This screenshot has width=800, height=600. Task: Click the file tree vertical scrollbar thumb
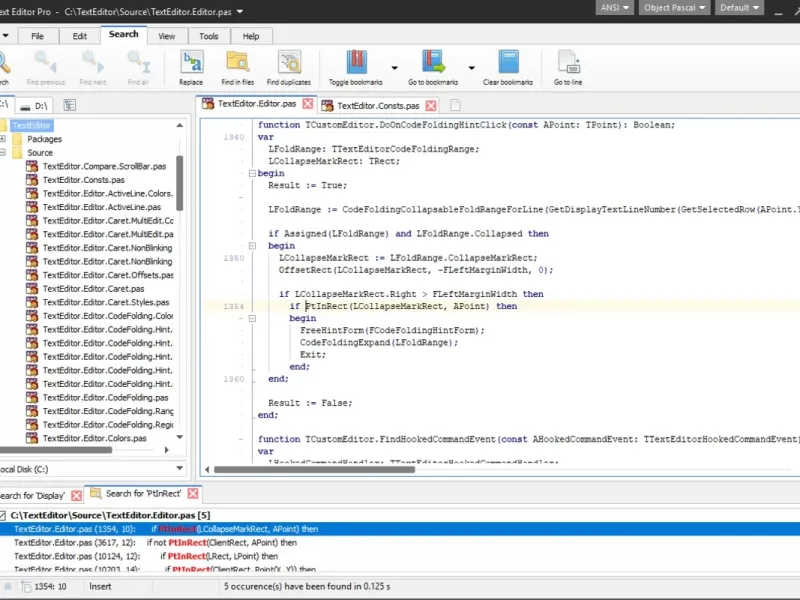click(180, 183)
